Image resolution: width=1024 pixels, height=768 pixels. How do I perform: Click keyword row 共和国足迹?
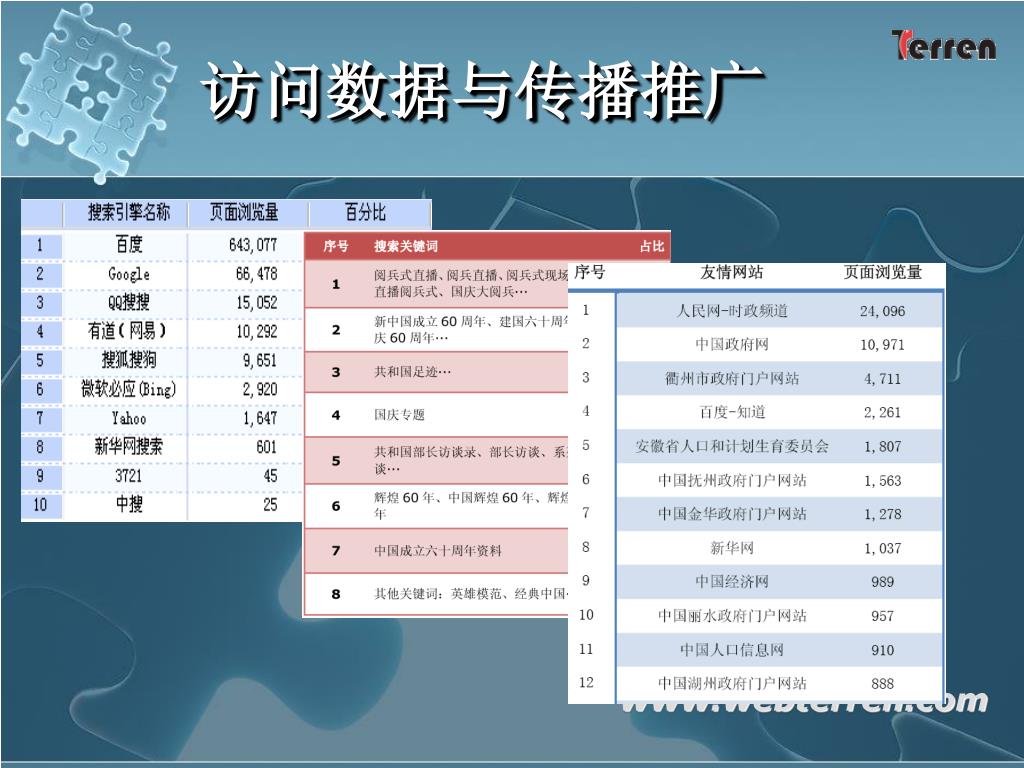[436, 372]
